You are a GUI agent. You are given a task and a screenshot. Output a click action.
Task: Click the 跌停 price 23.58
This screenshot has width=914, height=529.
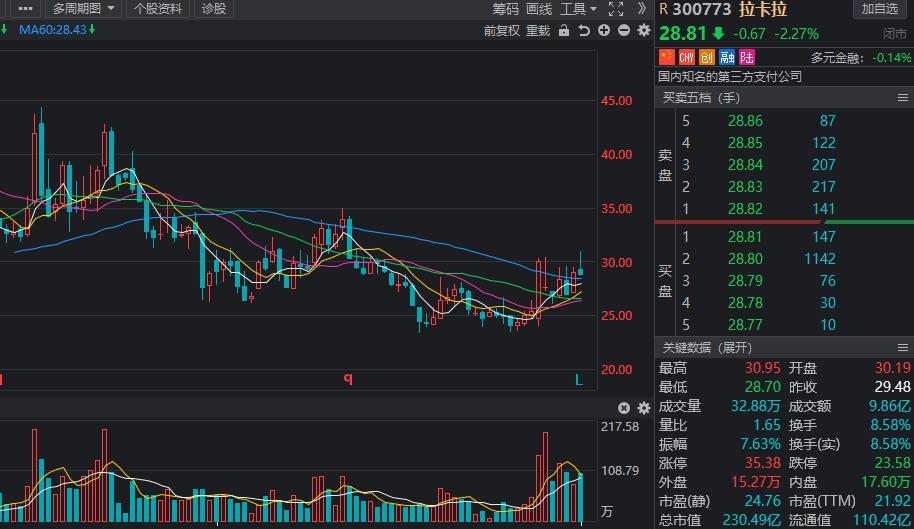(892, 463)
